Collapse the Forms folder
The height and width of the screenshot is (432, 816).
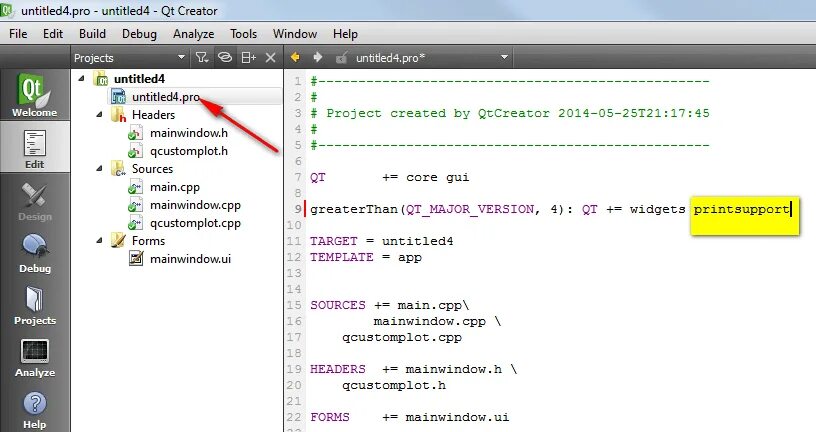[99, 240]
